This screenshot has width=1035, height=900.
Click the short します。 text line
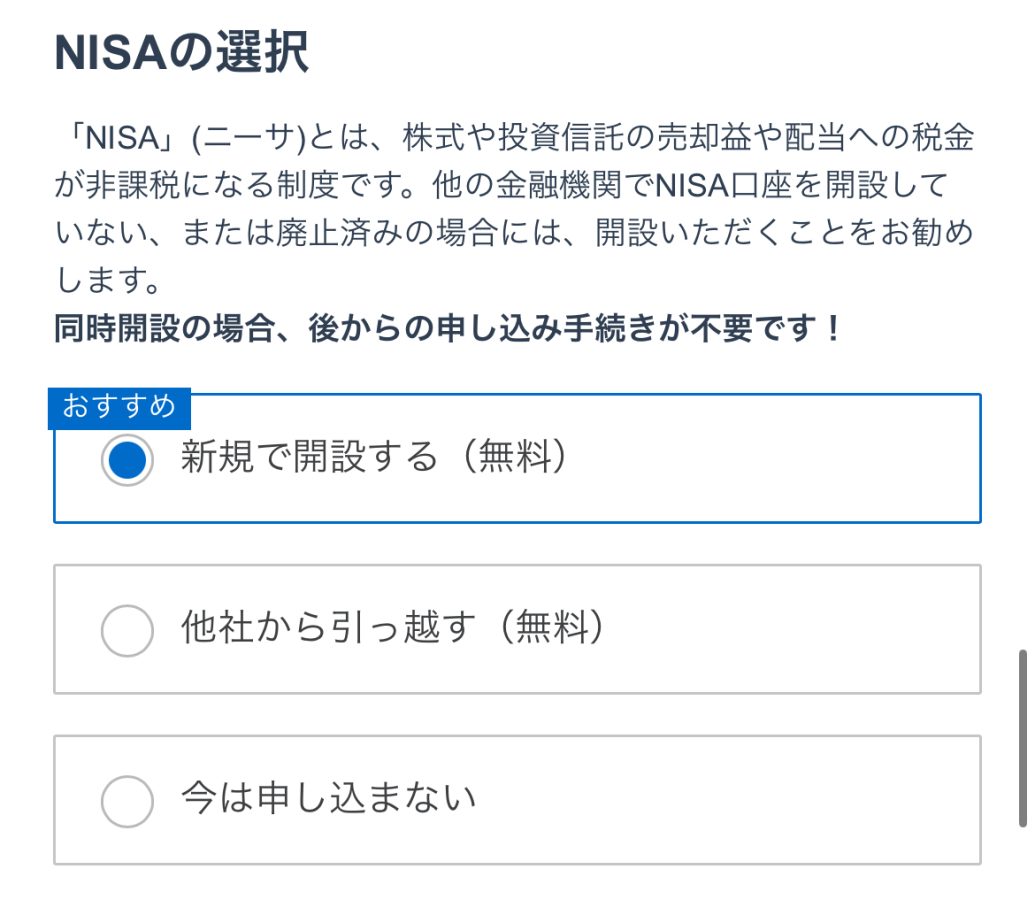109,281
